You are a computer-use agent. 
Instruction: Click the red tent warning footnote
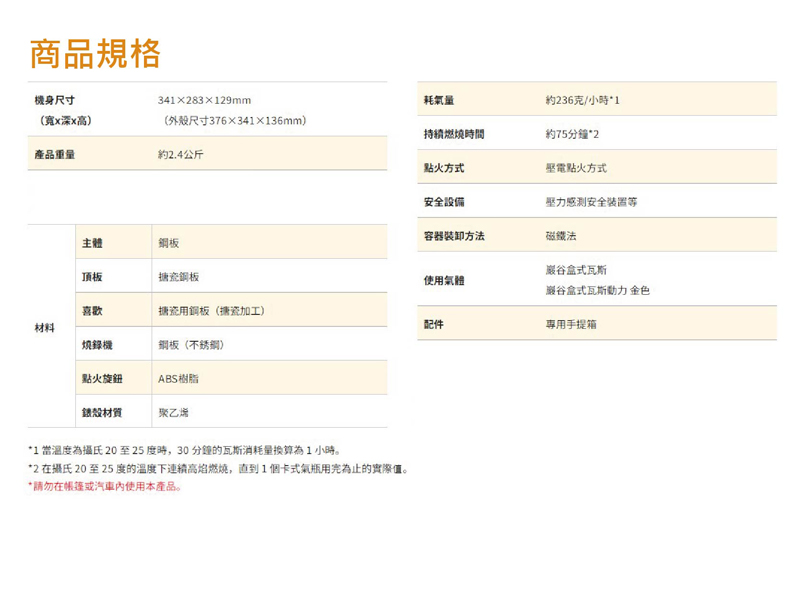point(105,486)
